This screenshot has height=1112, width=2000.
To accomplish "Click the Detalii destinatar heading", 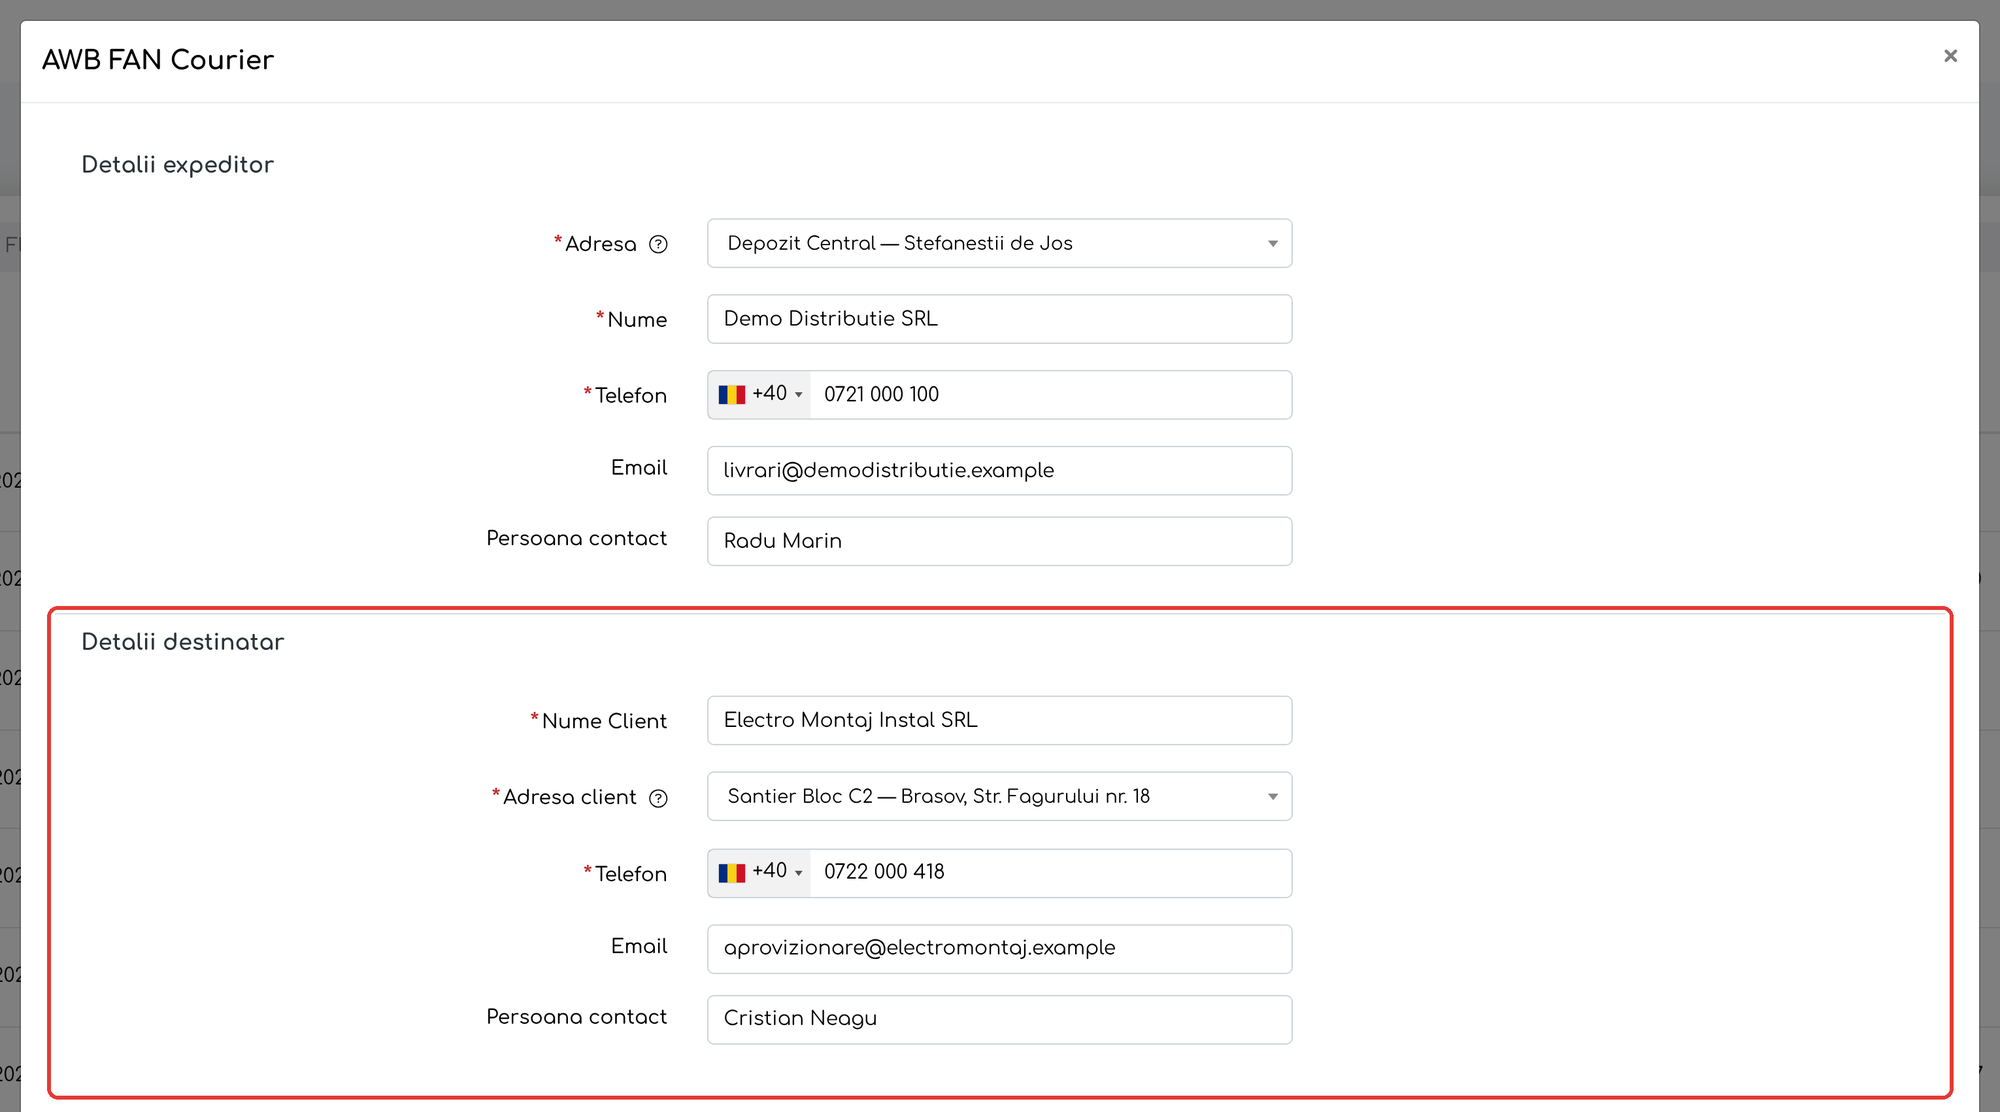I will click(x=183, y=642).
